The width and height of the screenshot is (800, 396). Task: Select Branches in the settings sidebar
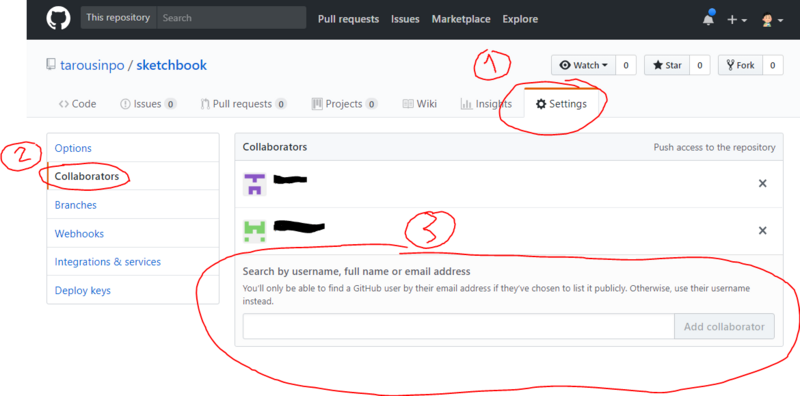tap(133, 205)
